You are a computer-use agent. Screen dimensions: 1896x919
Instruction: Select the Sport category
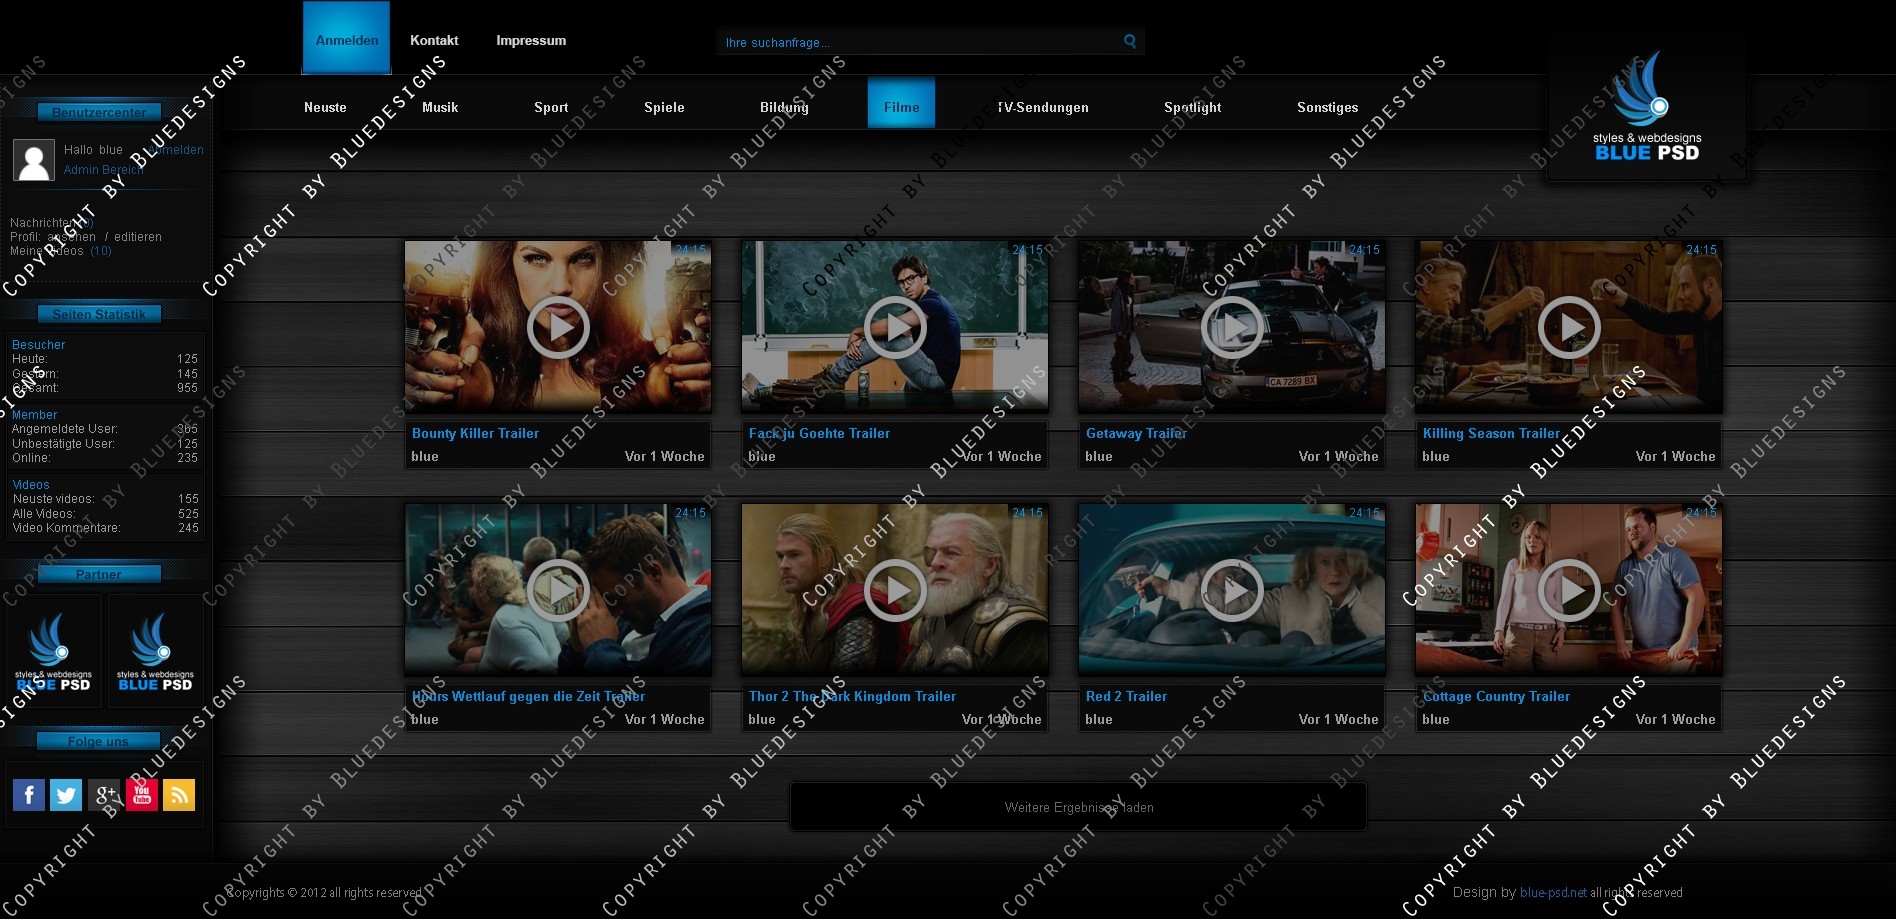tap(551, 107)
